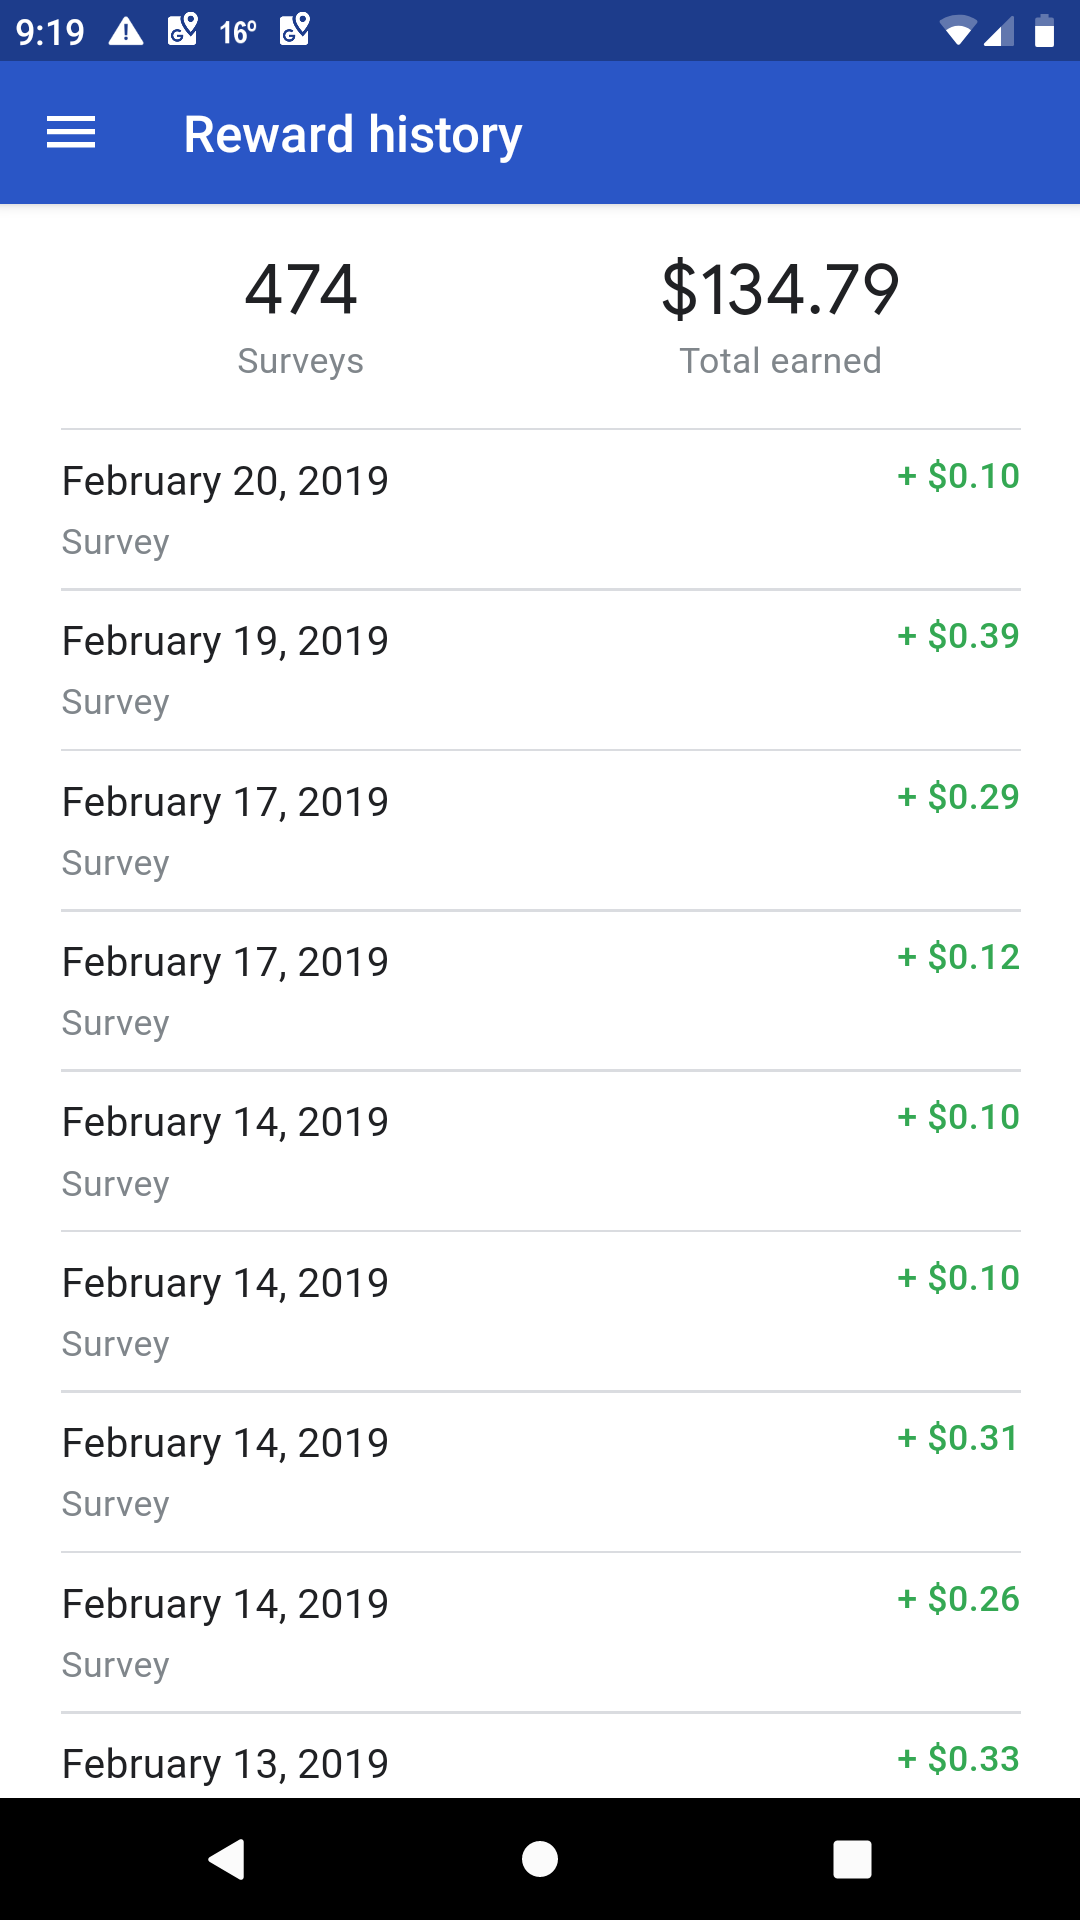
Task: Tap the 9:19 clock in status bar
Action: click(50, 32)
